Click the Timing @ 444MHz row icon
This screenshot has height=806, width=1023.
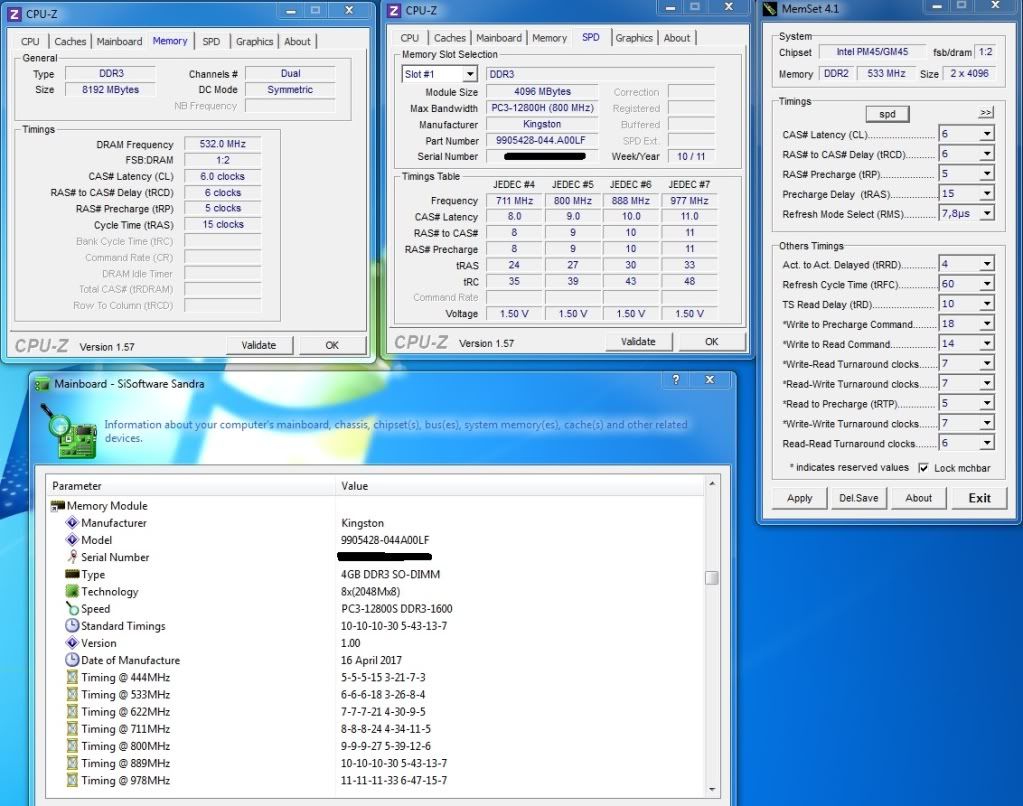pos(72,677)
